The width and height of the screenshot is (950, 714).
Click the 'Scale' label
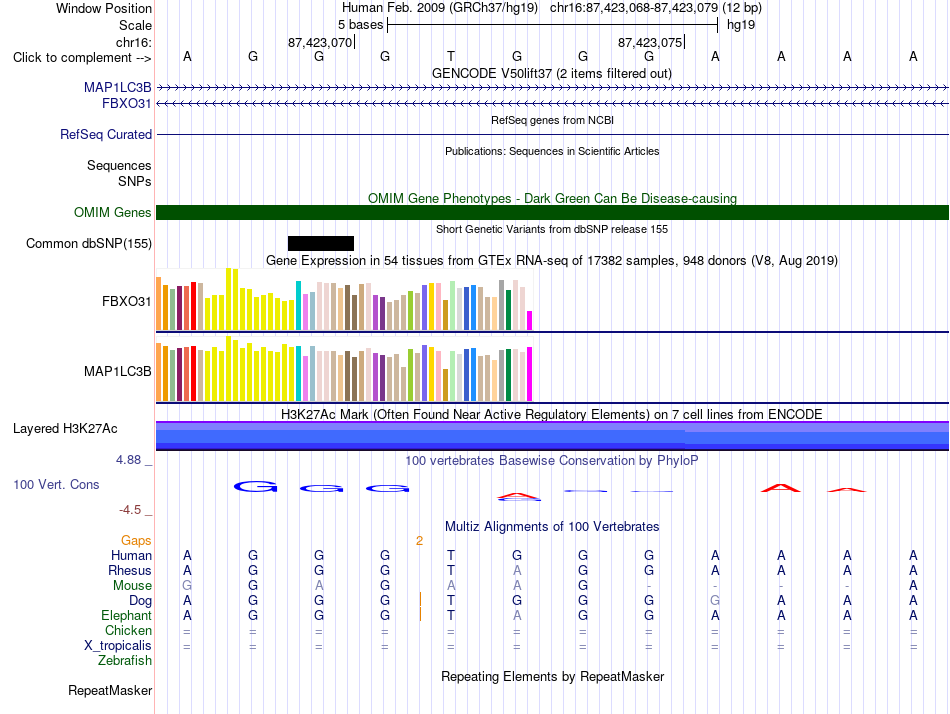pos(136,25)
